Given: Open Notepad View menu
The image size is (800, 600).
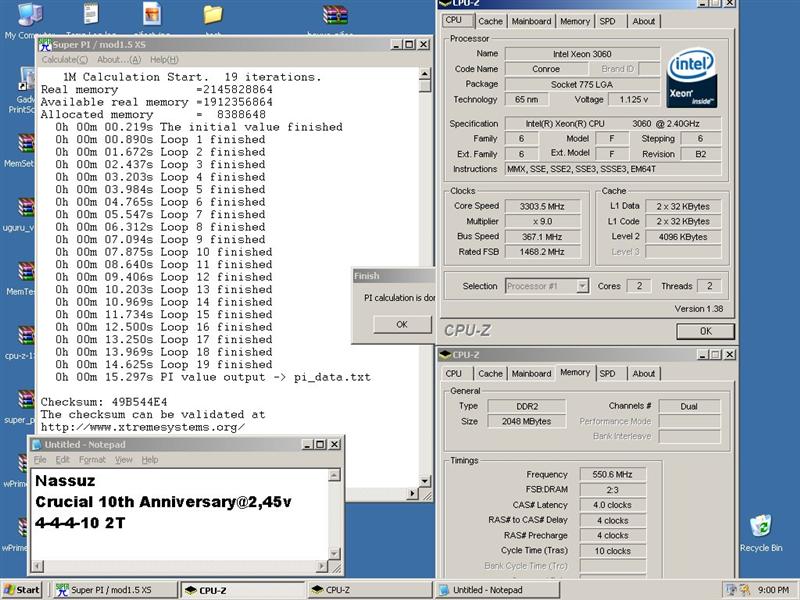Looking at the screenshot, I should pyautogui.click(x=123, y=460).
